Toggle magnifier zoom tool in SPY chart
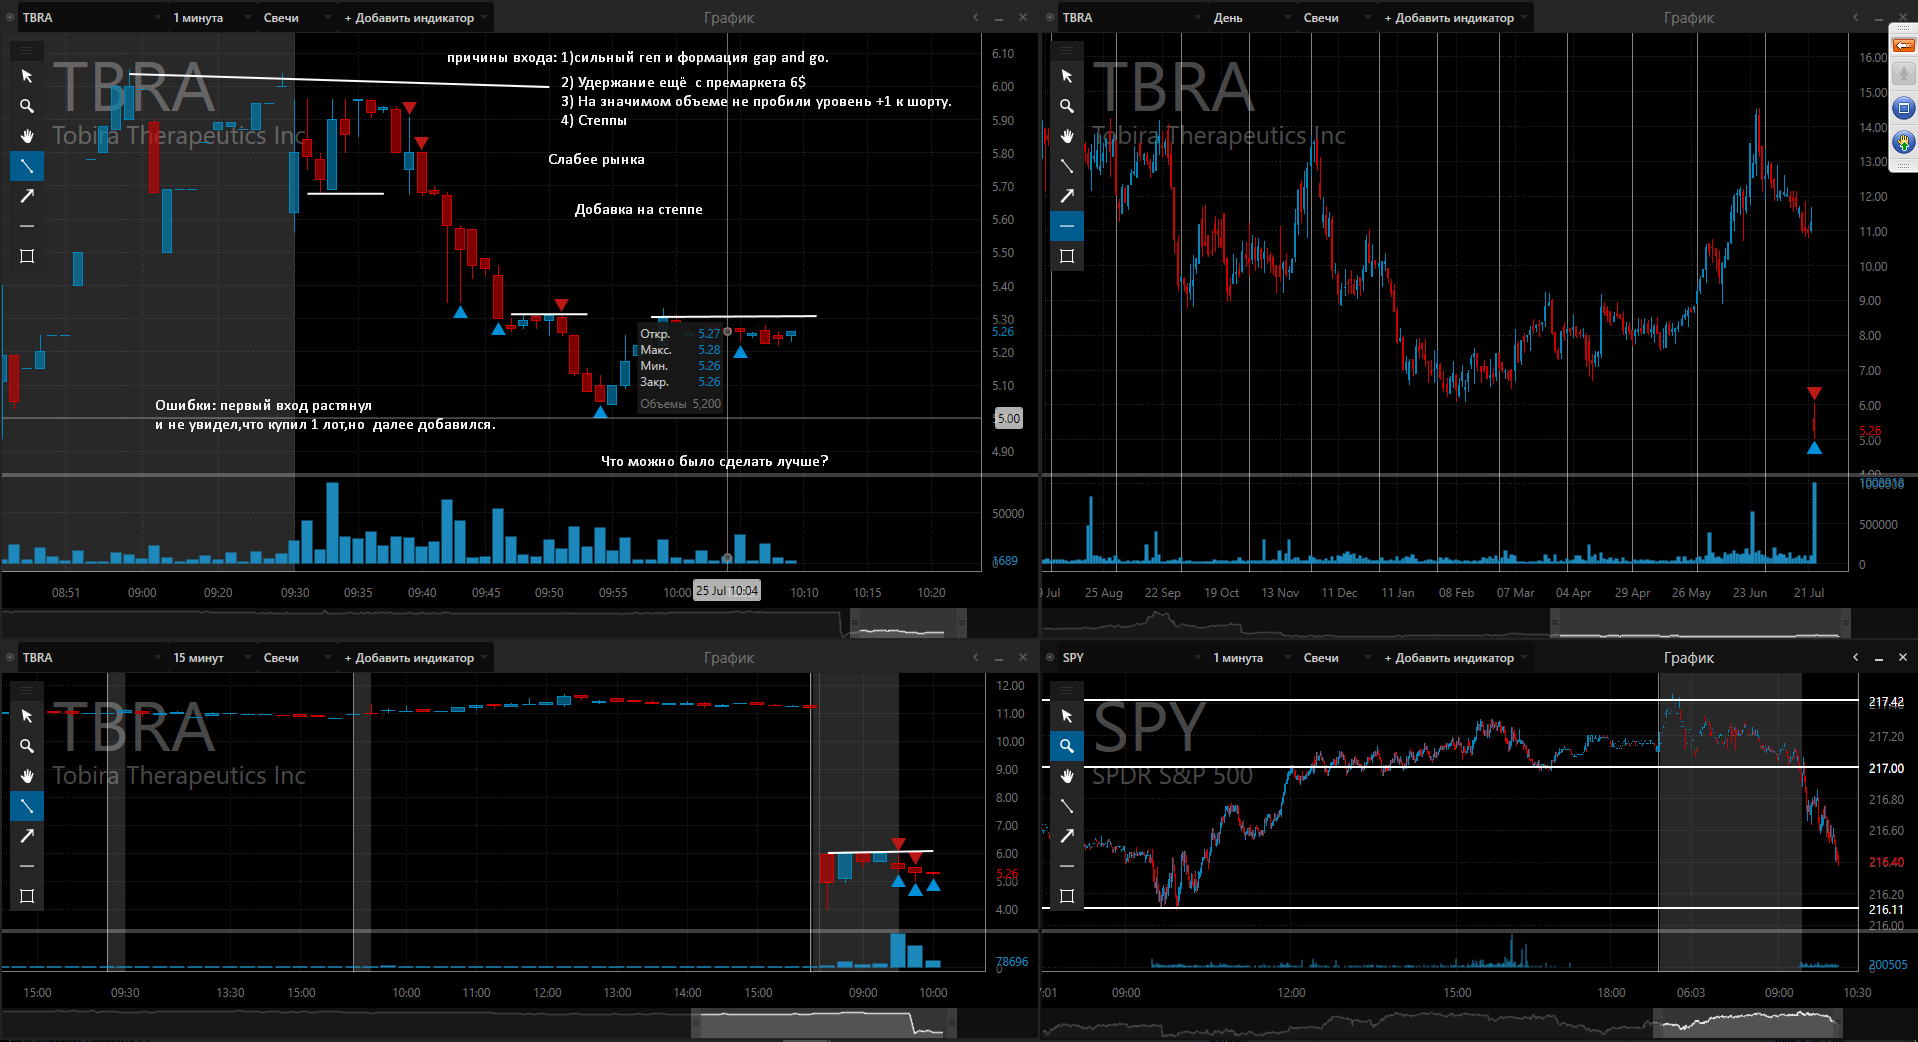This screenshot has width=1918, height=1042. tap(1067, 746)
